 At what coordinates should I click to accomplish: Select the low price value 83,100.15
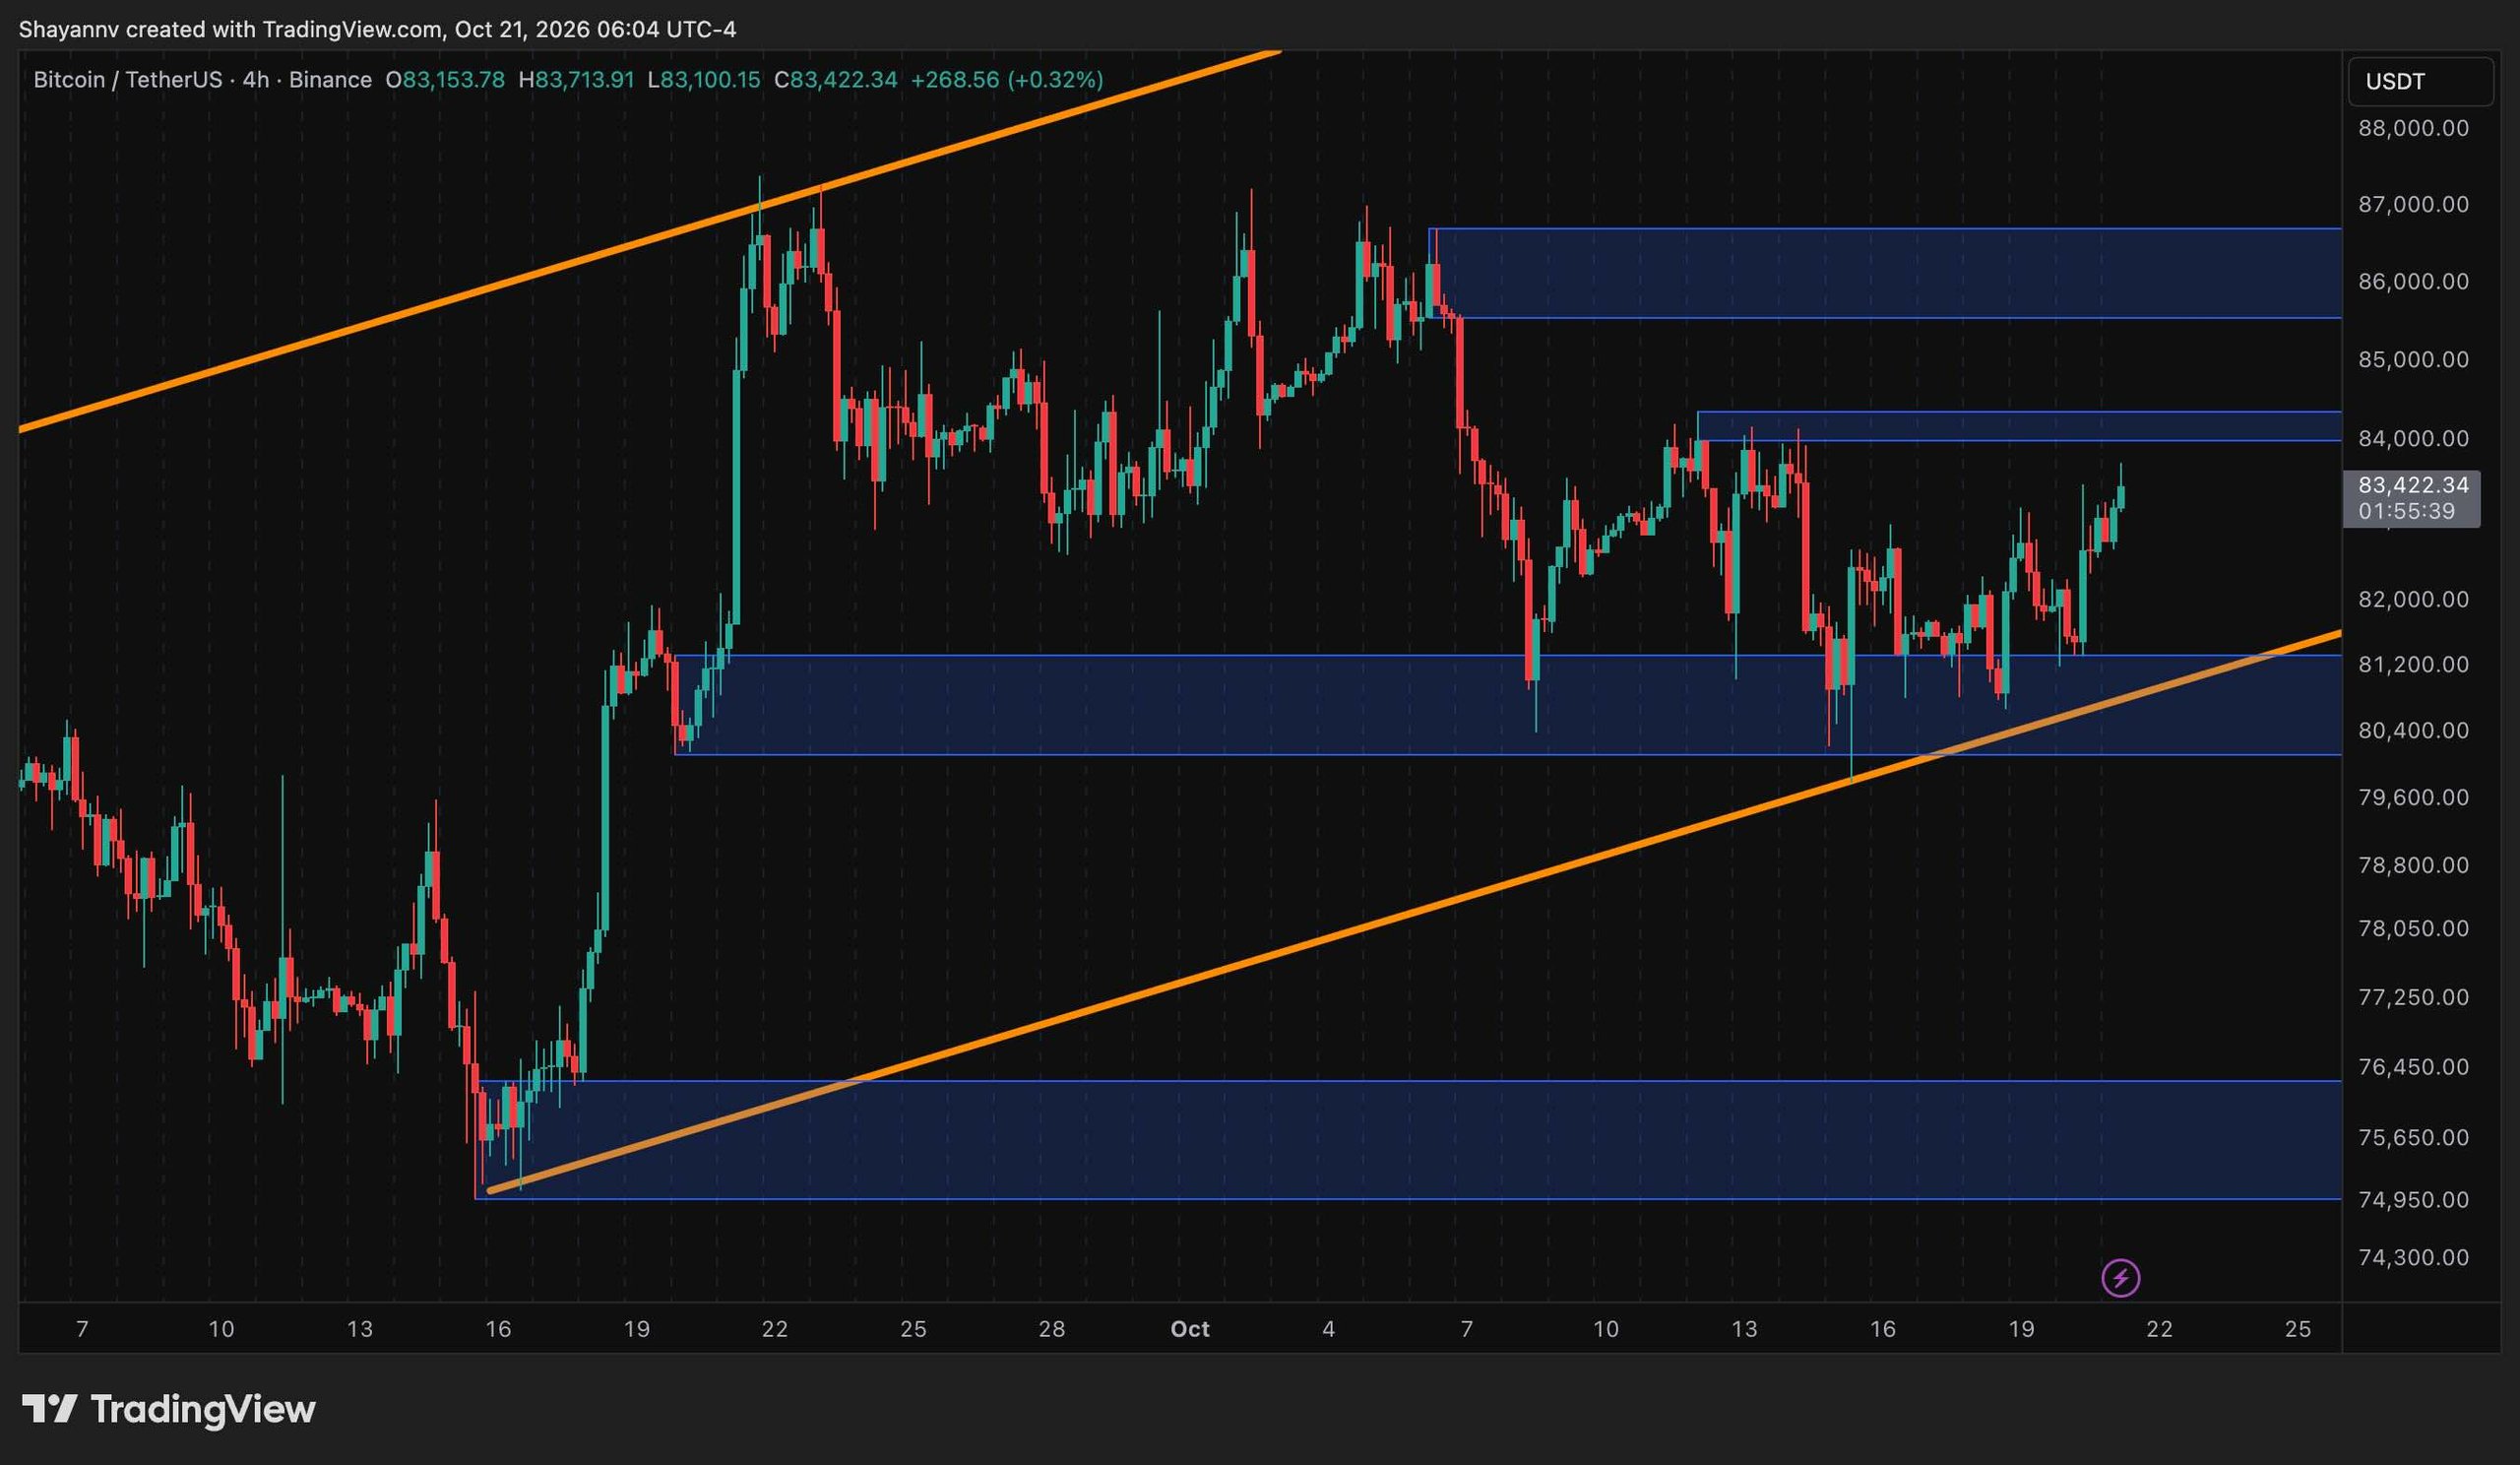tap(710, 80)
